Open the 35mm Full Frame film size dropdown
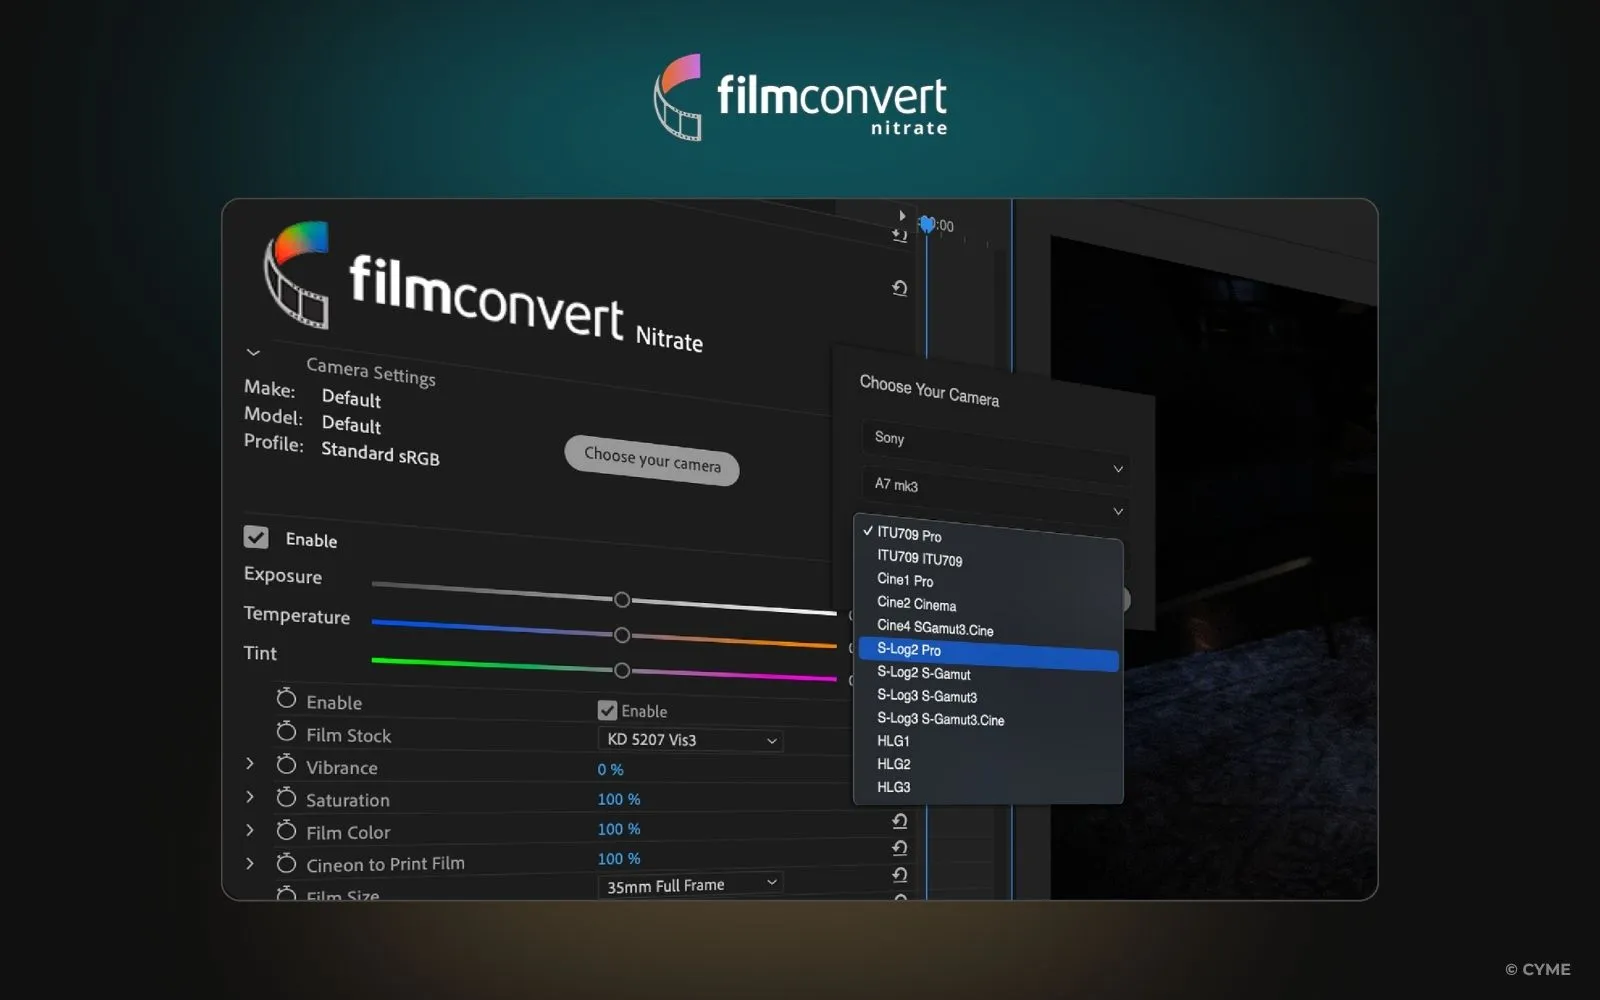 [689, 884]
